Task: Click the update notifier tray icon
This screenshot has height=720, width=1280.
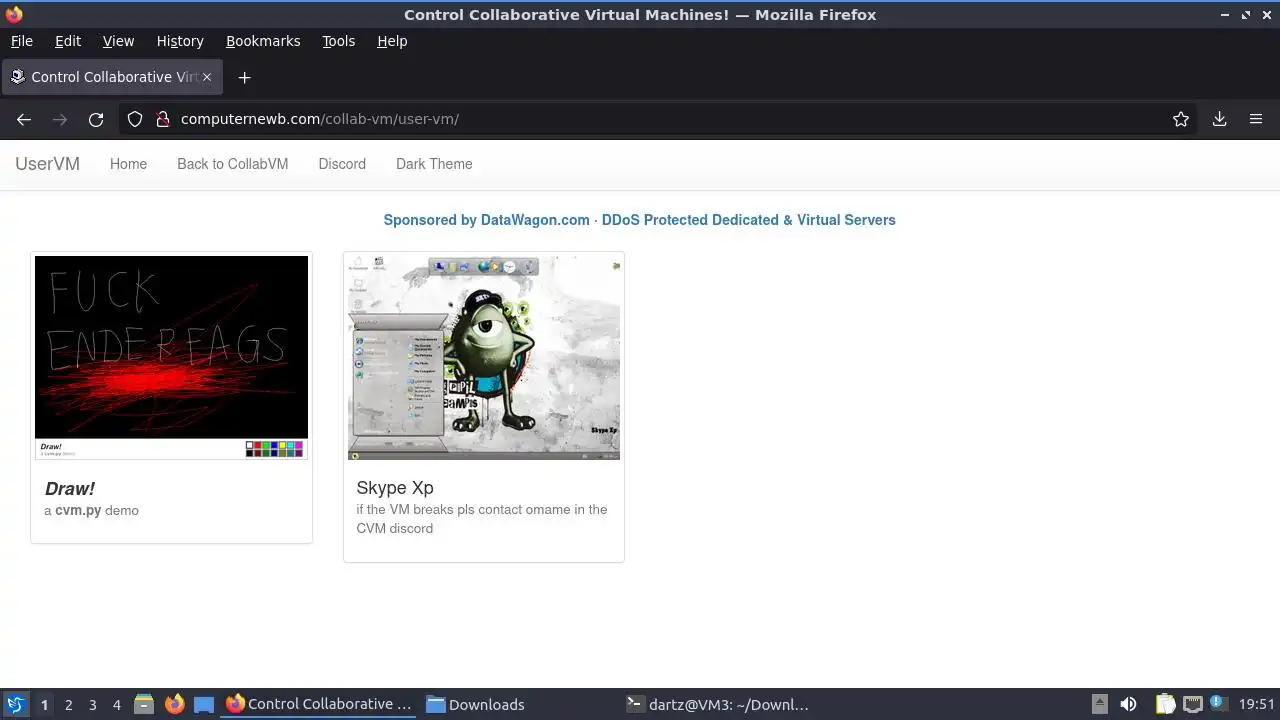Action: click(x=1218, y=704)
